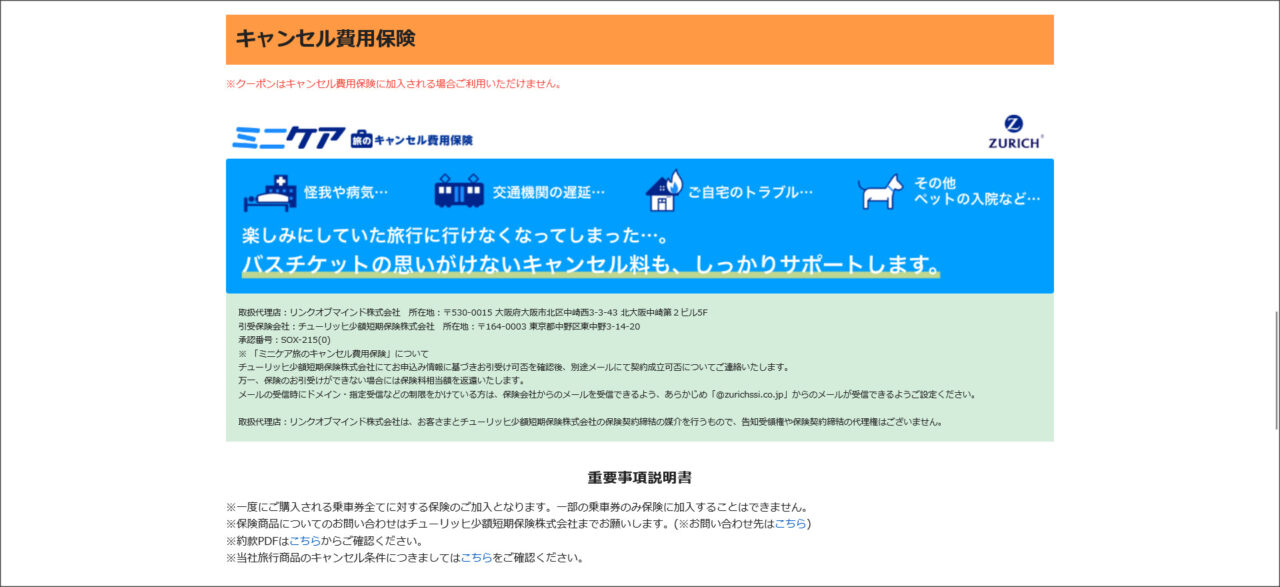The image size is (1280, 587).
Task: Click the Zurich logo
Action: 1015,131
